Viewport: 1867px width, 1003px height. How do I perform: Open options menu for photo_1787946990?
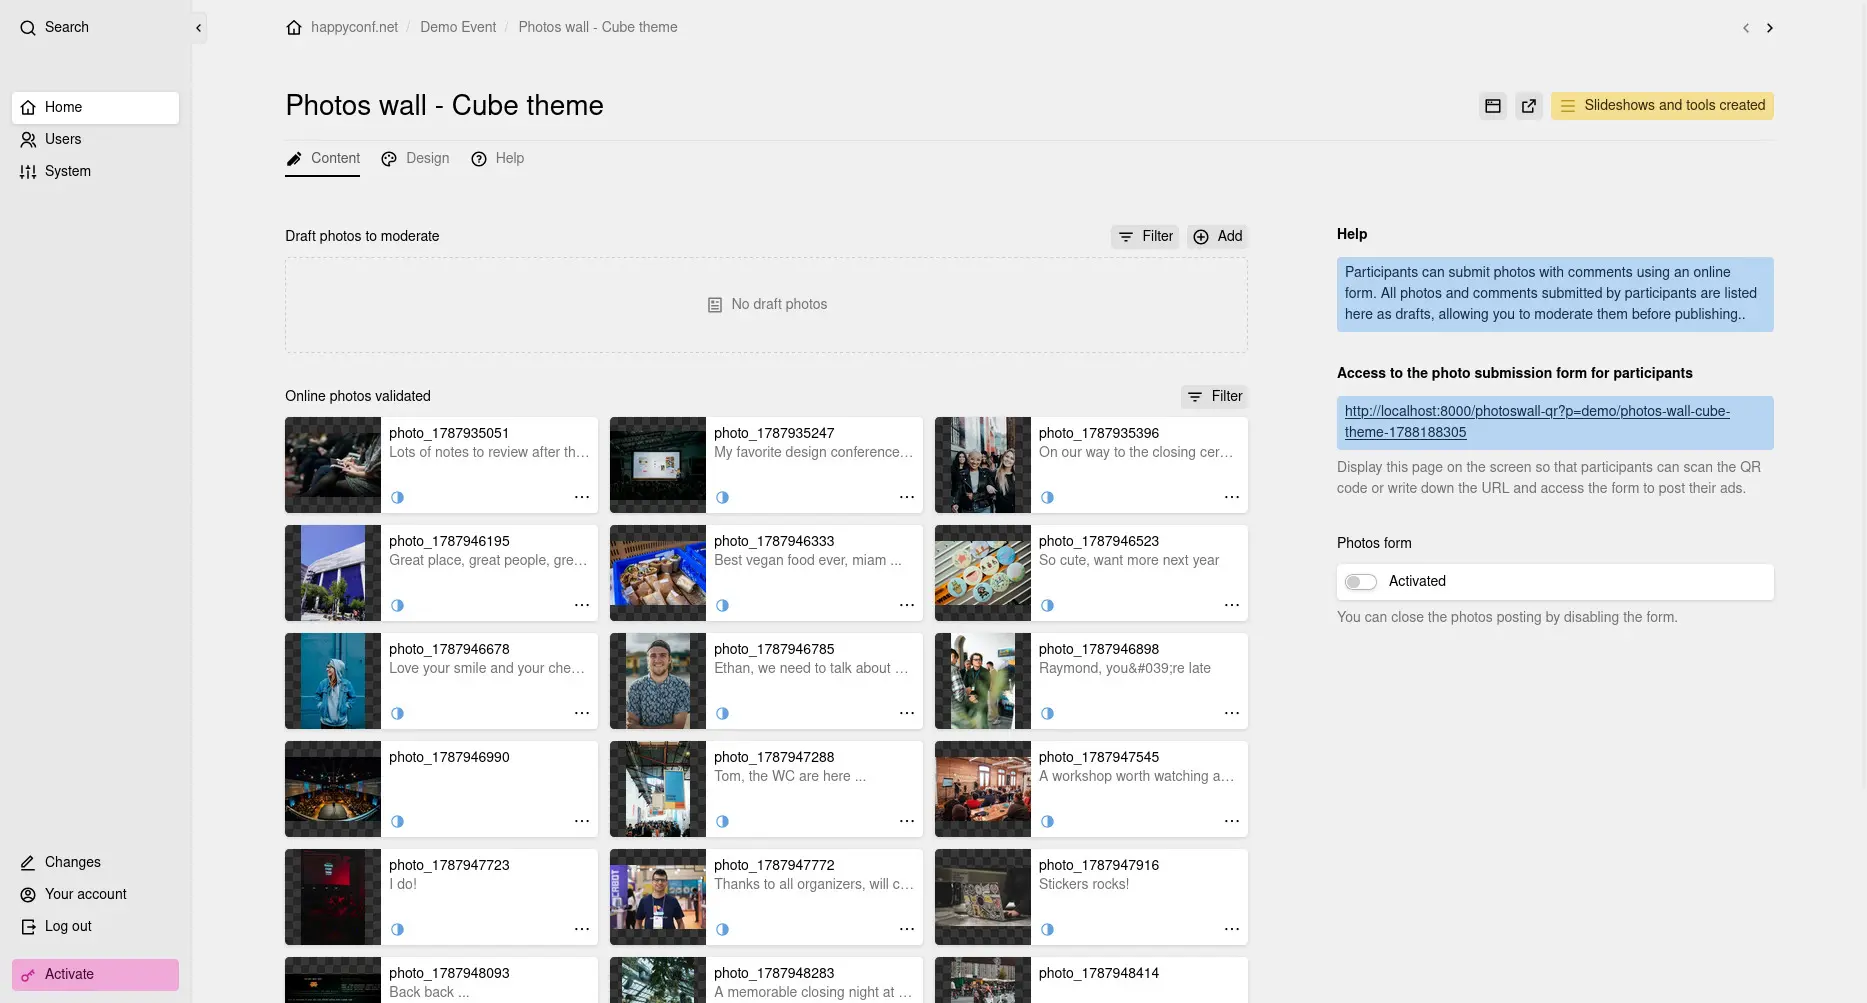[582, 822]
